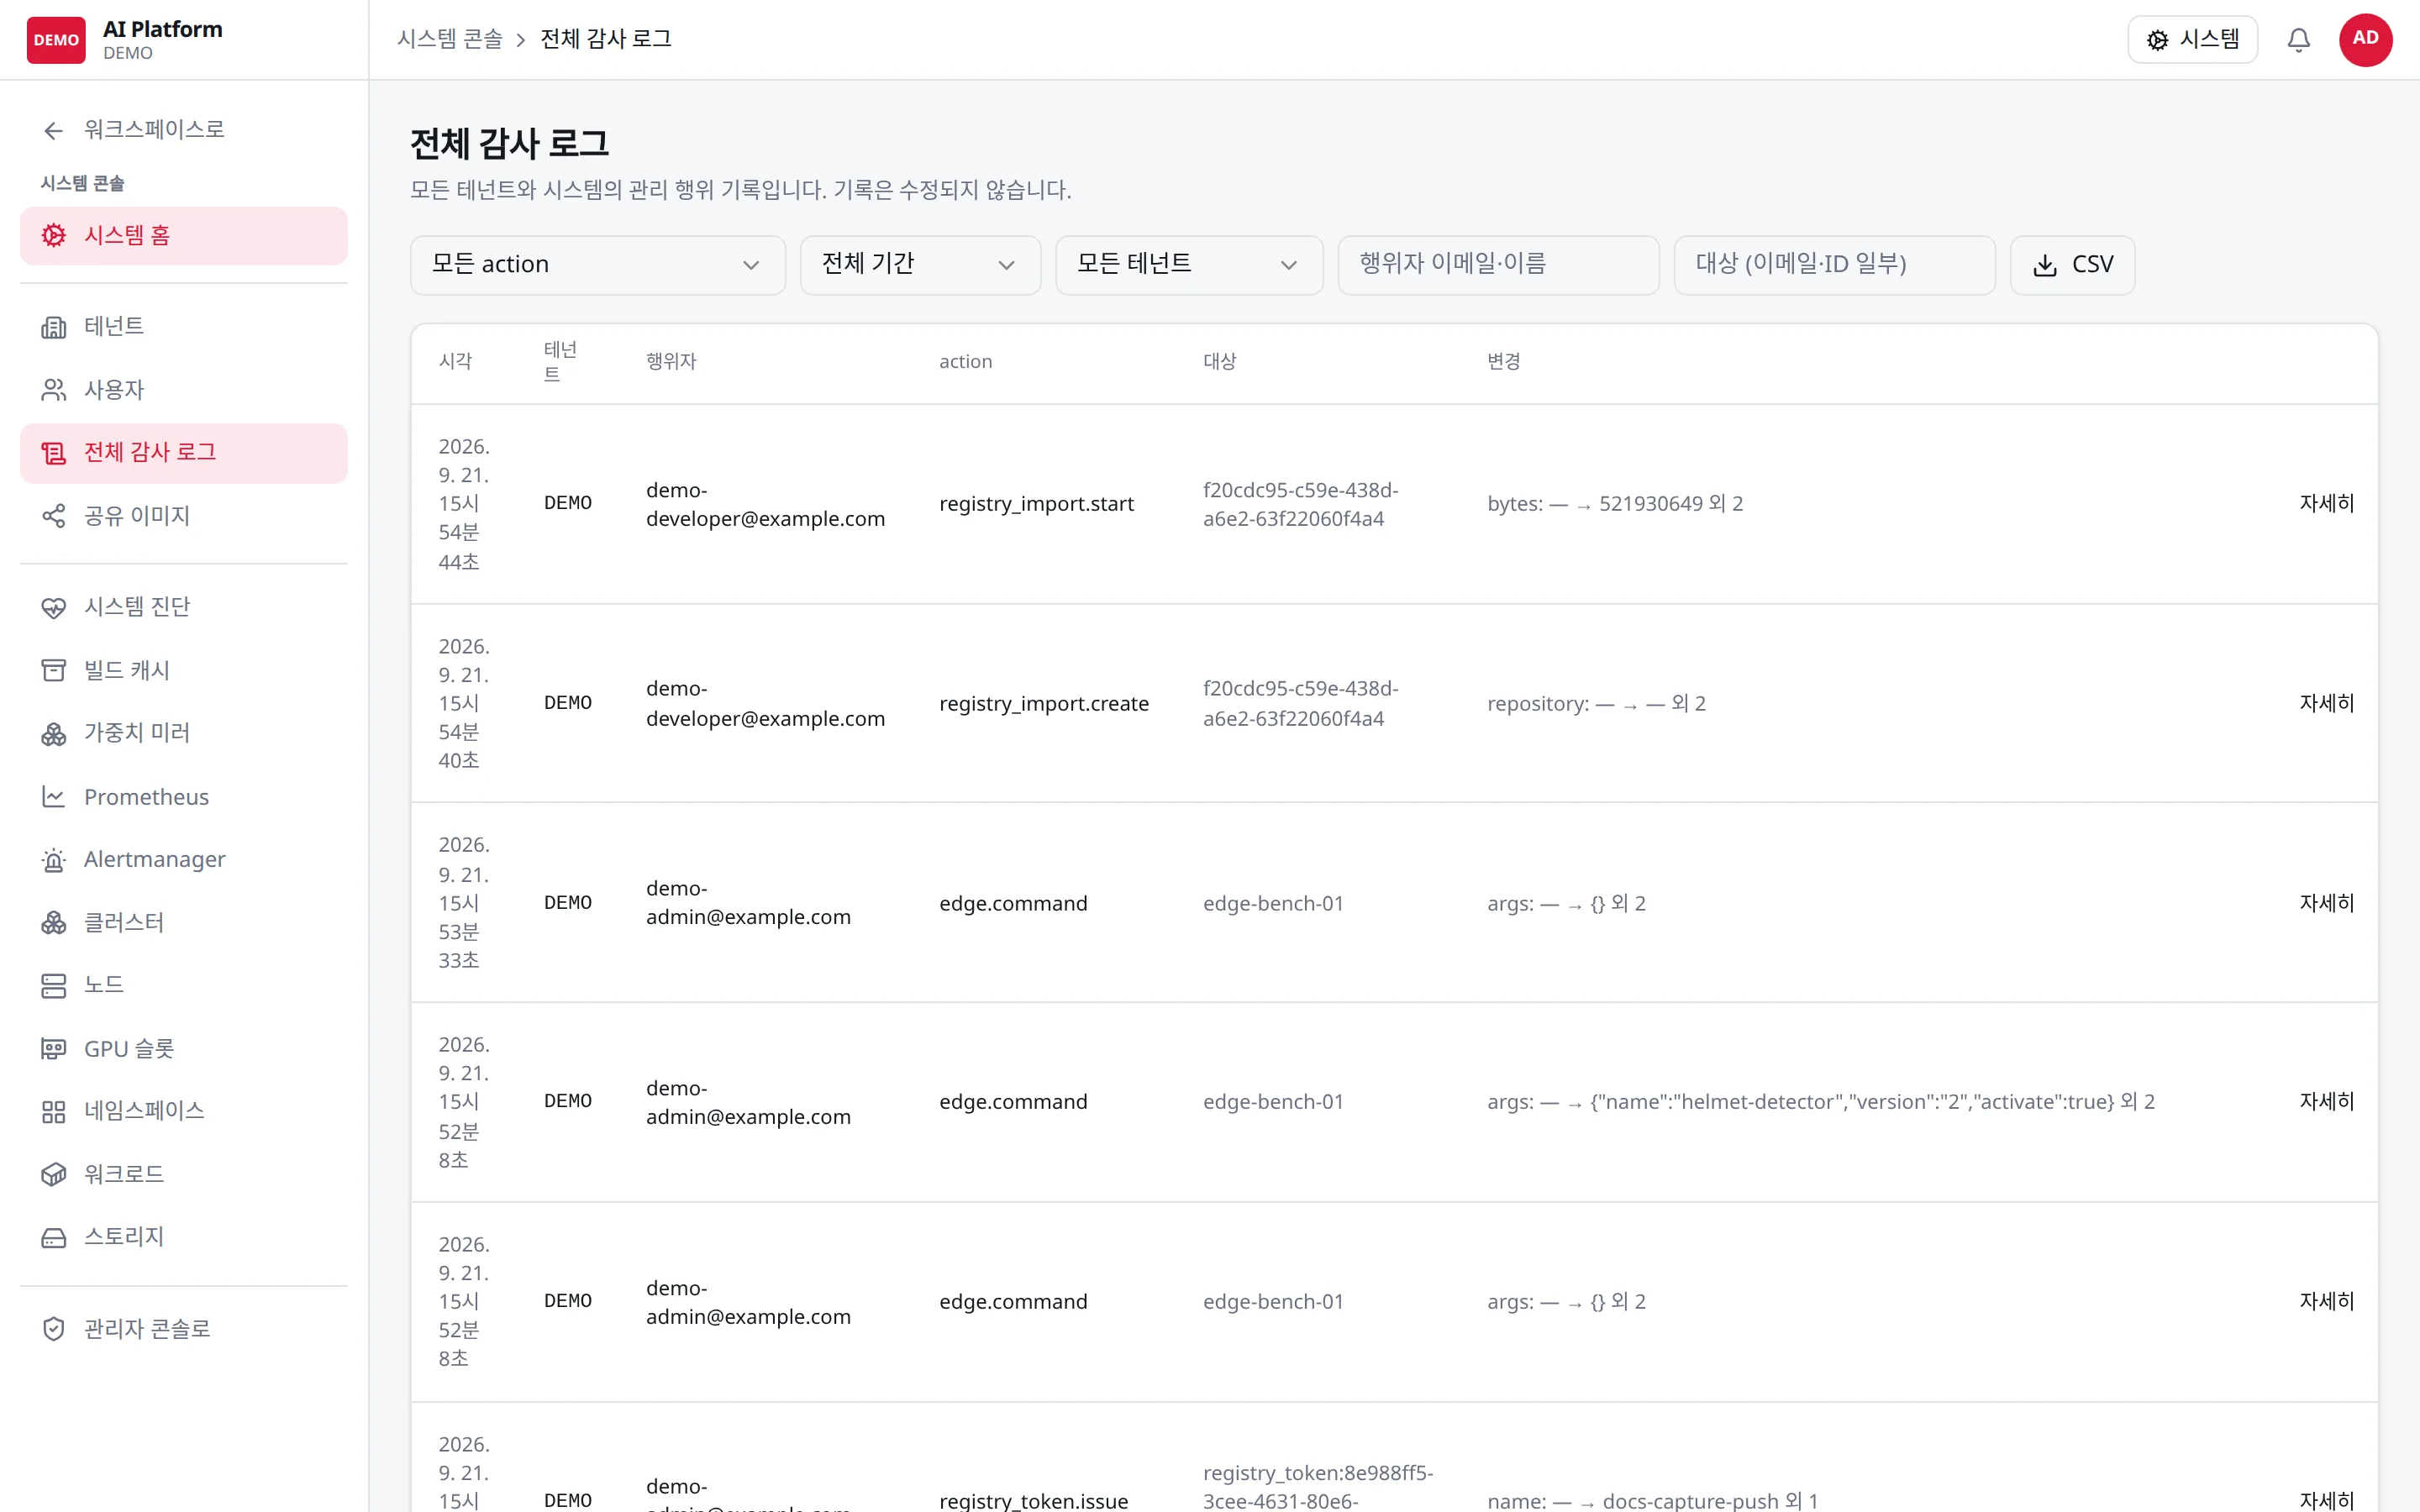The height and width of the screenshot is (1512, 2420).
Task: Click the 시스템 button in the header
Action: point(2192,40)
